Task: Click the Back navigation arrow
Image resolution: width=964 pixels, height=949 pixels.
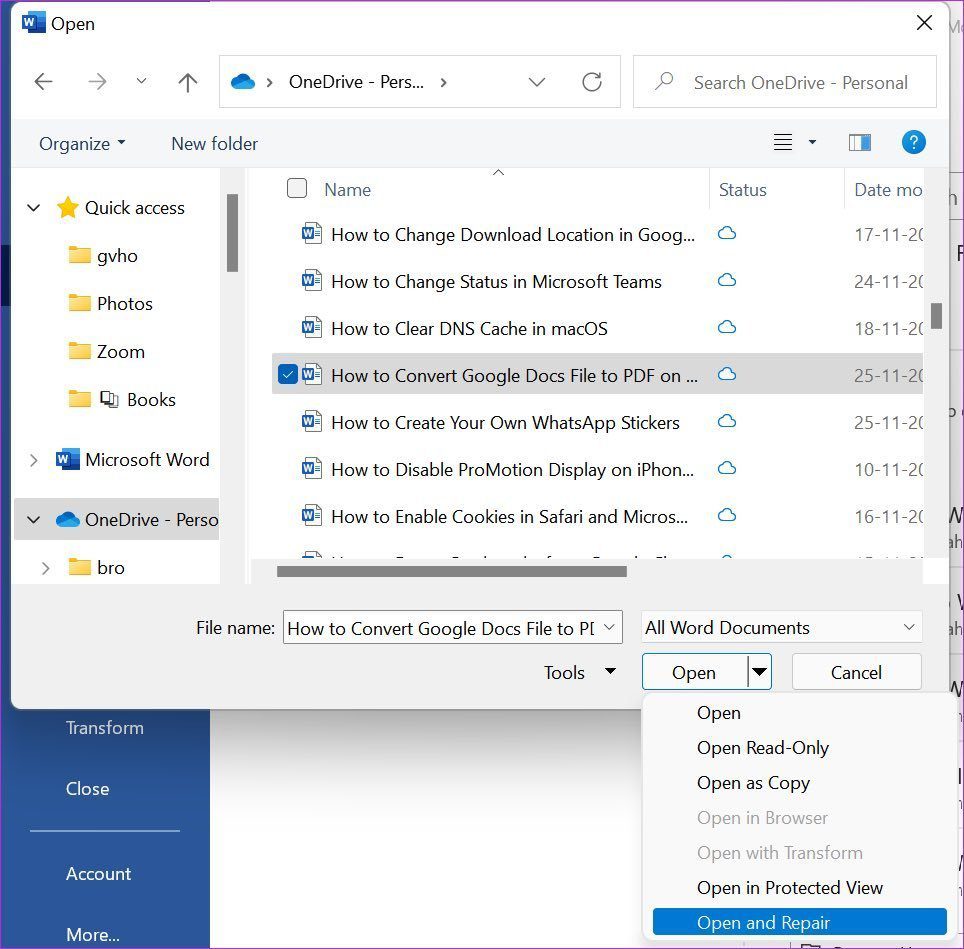Action: click(44, 82)
